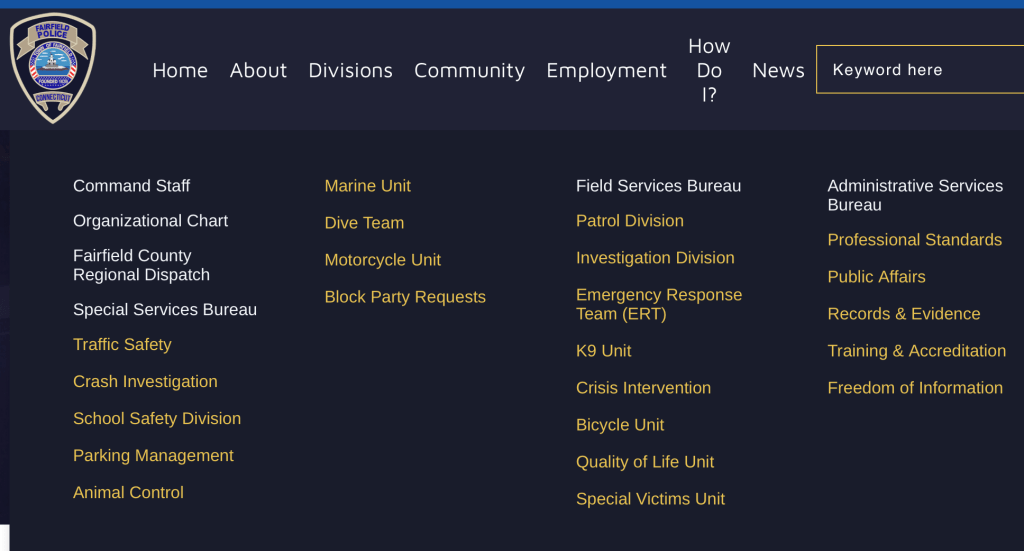Image resolution: width=1024 pixels, height=551 pixels.
Task: Select Traffic Safety under Special Services
Action: [122, 345]
